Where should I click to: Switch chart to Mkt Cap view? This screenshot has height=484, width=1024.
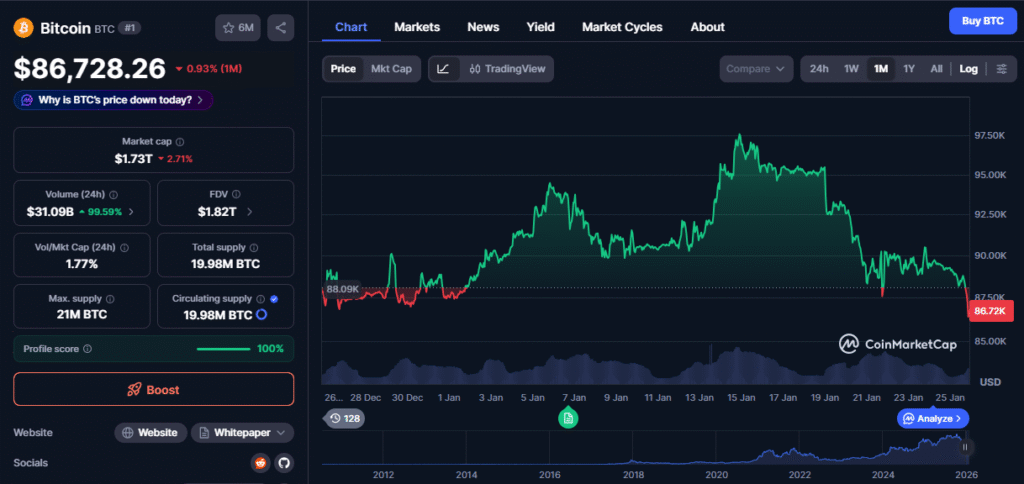390,69
